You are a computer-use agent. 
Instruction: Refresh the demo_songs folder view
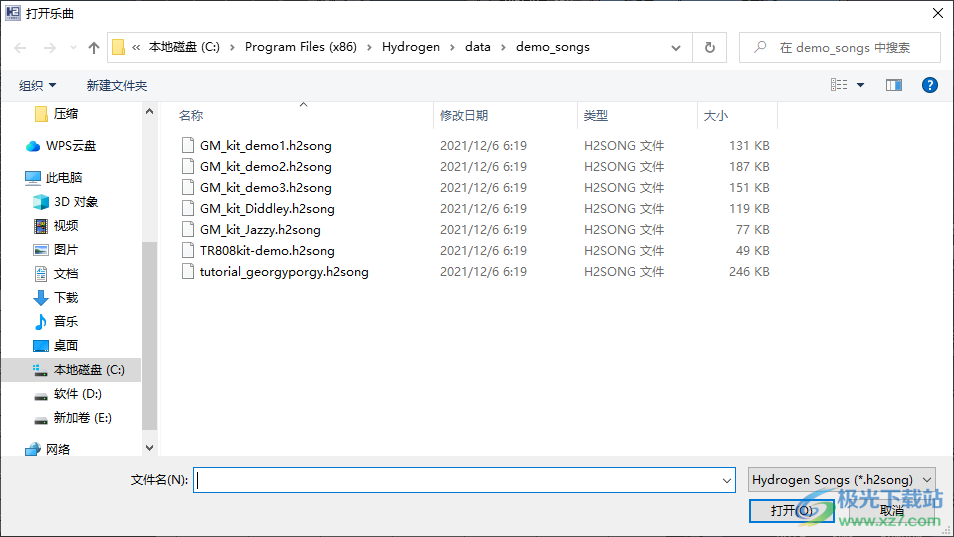pos(709,47)
